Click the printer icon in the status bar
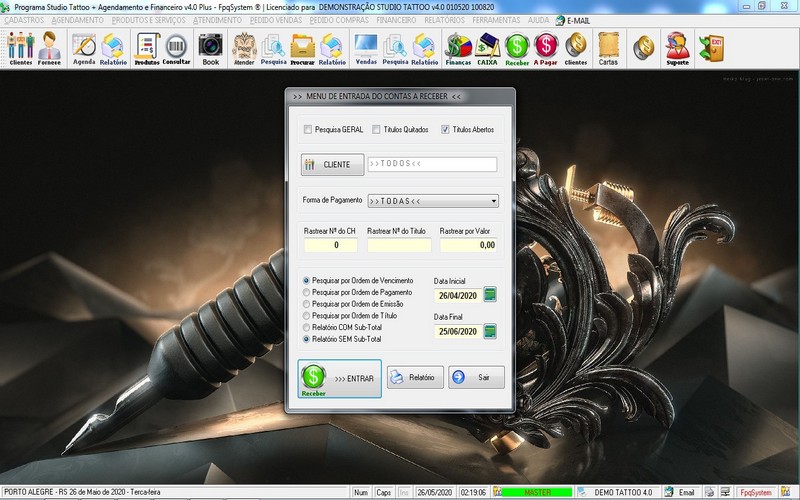Image resolution: width=800 pixels, height=500 pixels. pos(709,492)
